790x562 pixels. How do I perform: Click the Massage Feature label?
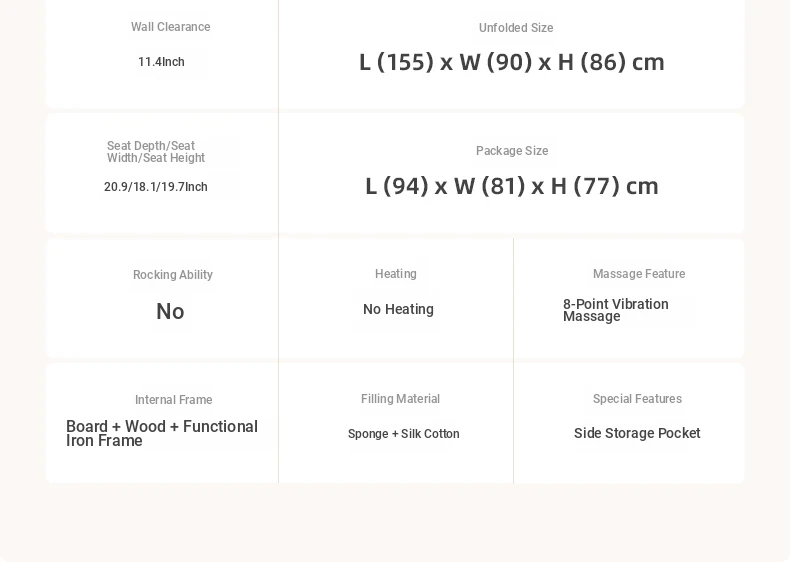tap(639, 274)
